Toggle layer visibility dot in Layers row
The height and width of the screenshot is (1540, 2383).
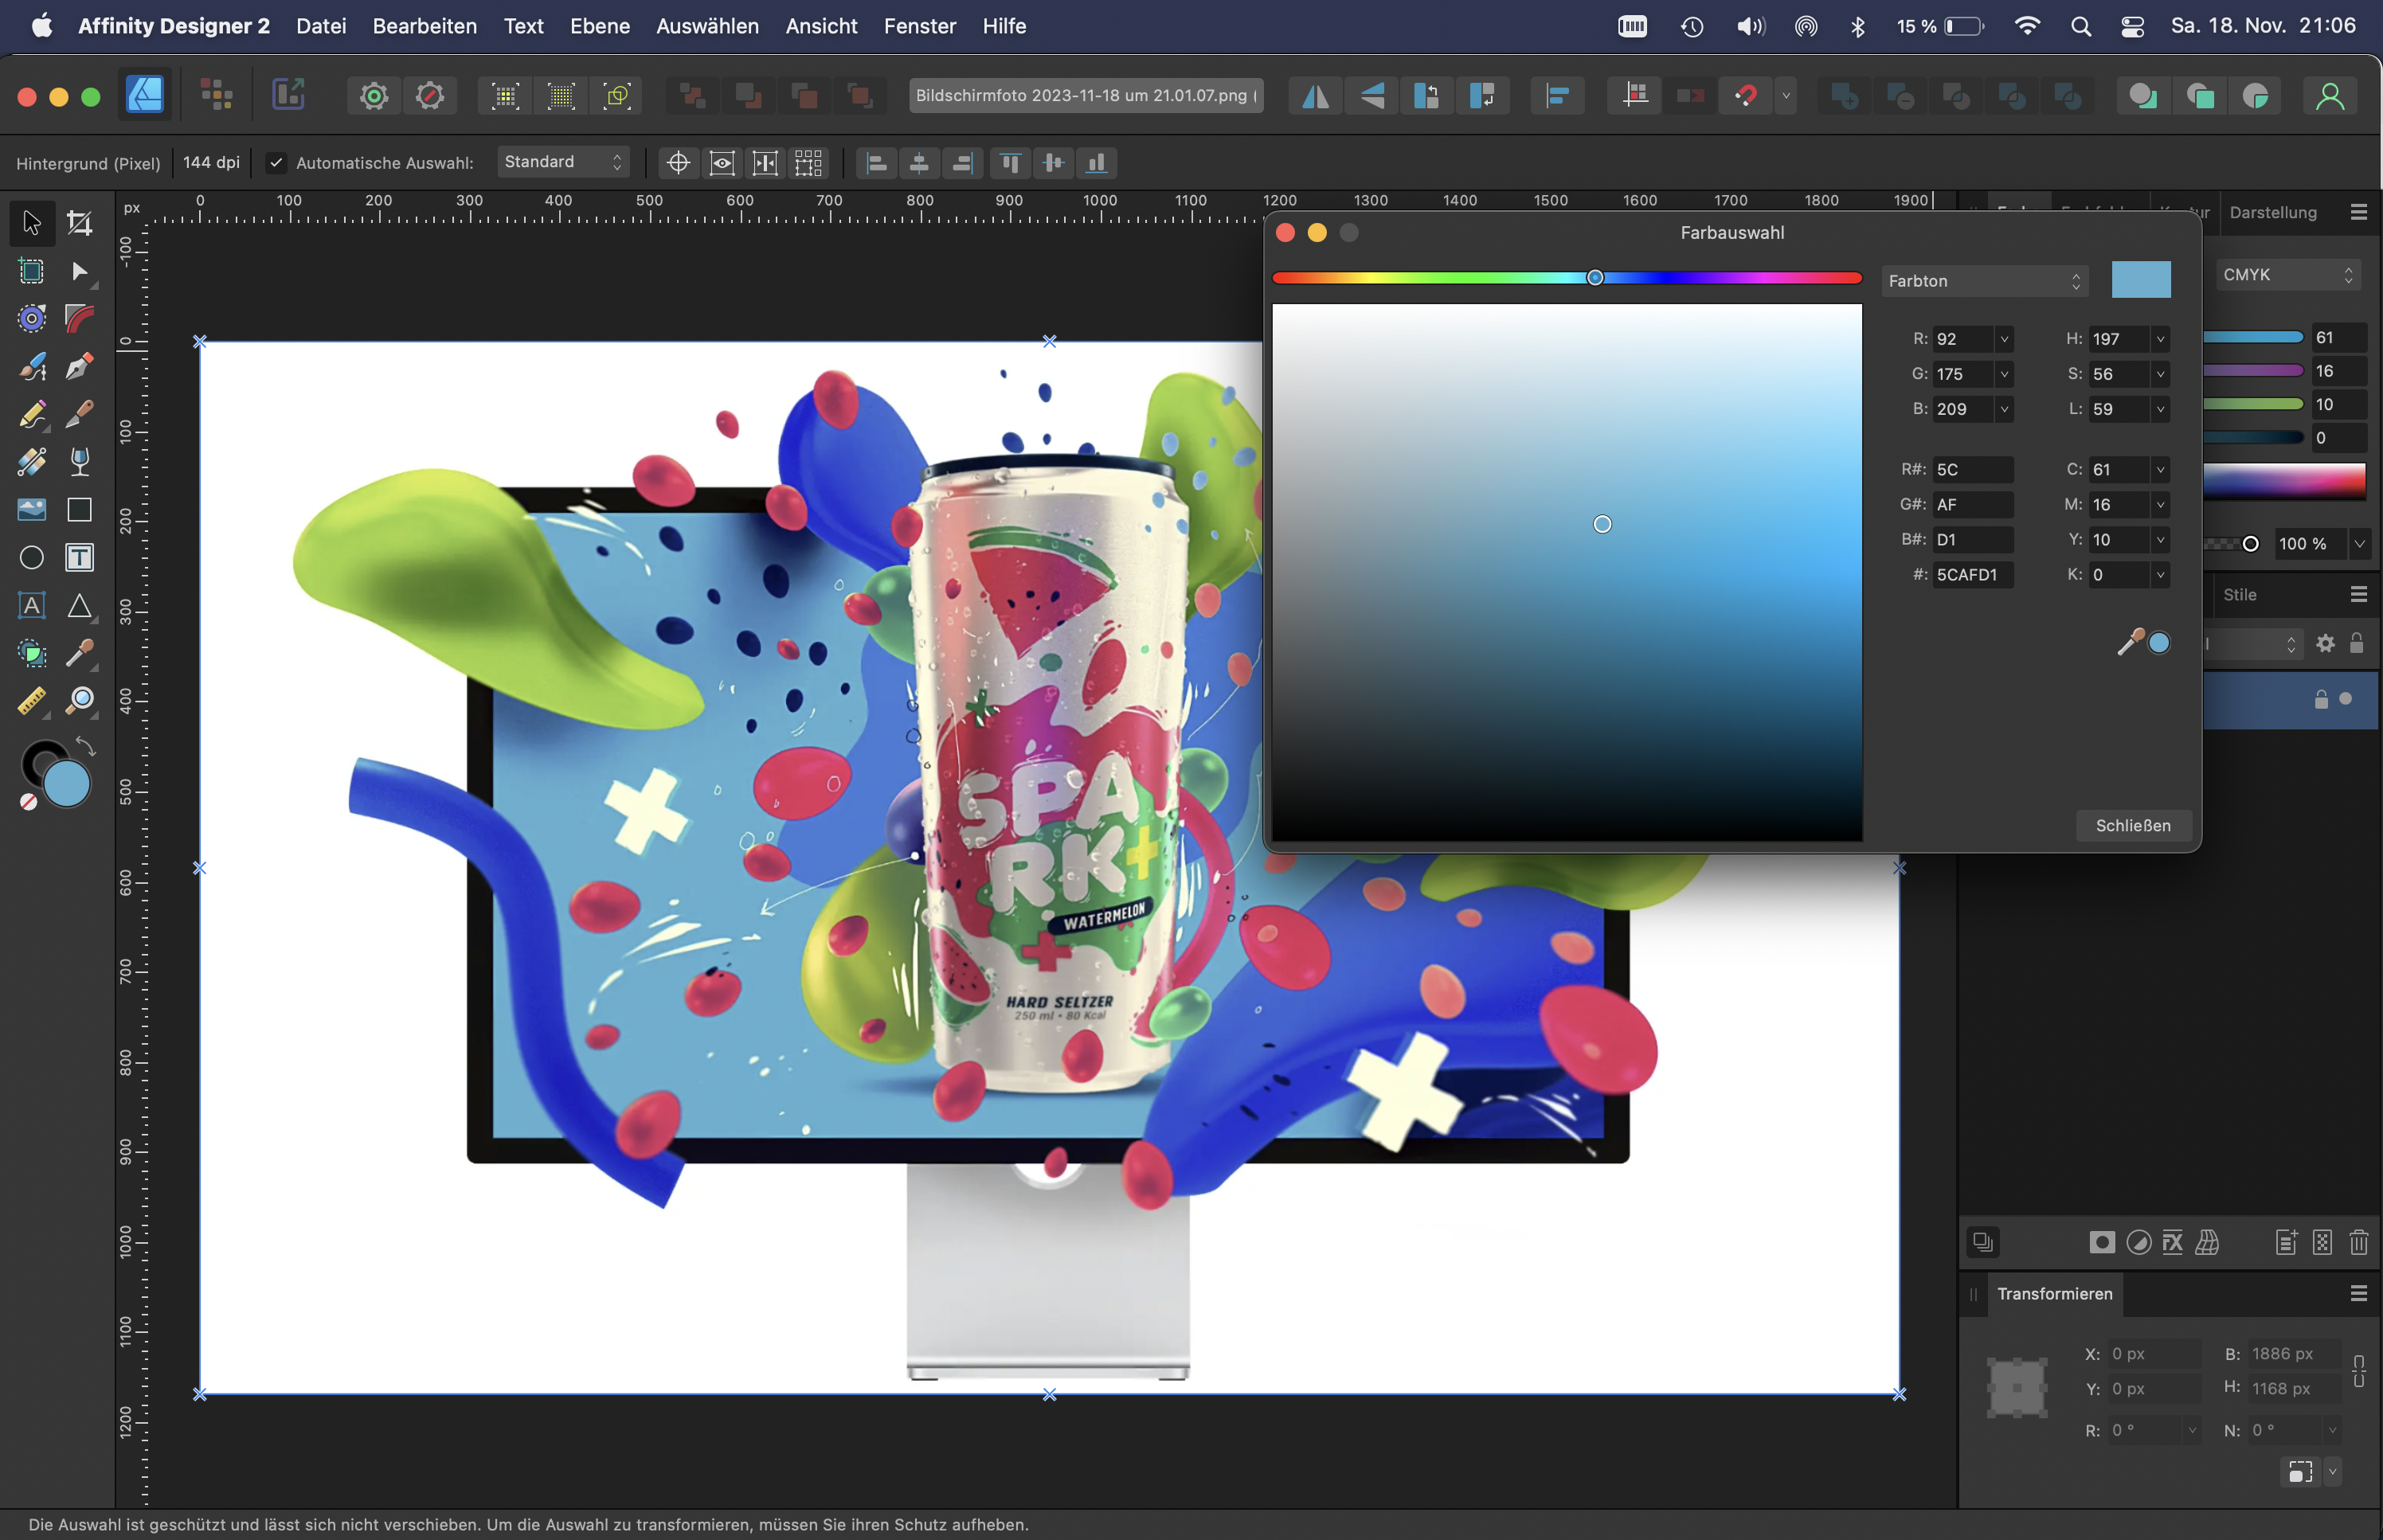[2346, 699]
